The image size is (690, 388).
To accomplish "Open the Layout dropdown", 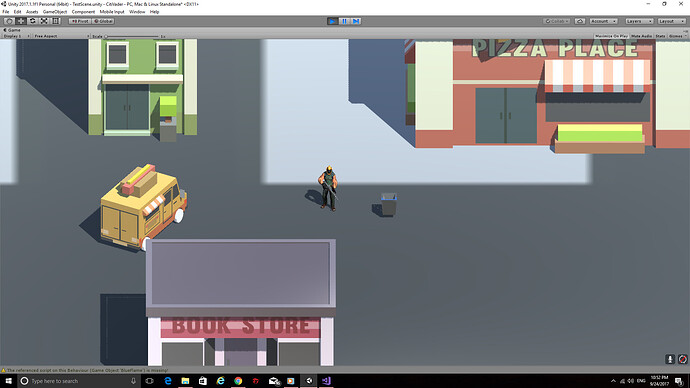I will pos(671,21).
